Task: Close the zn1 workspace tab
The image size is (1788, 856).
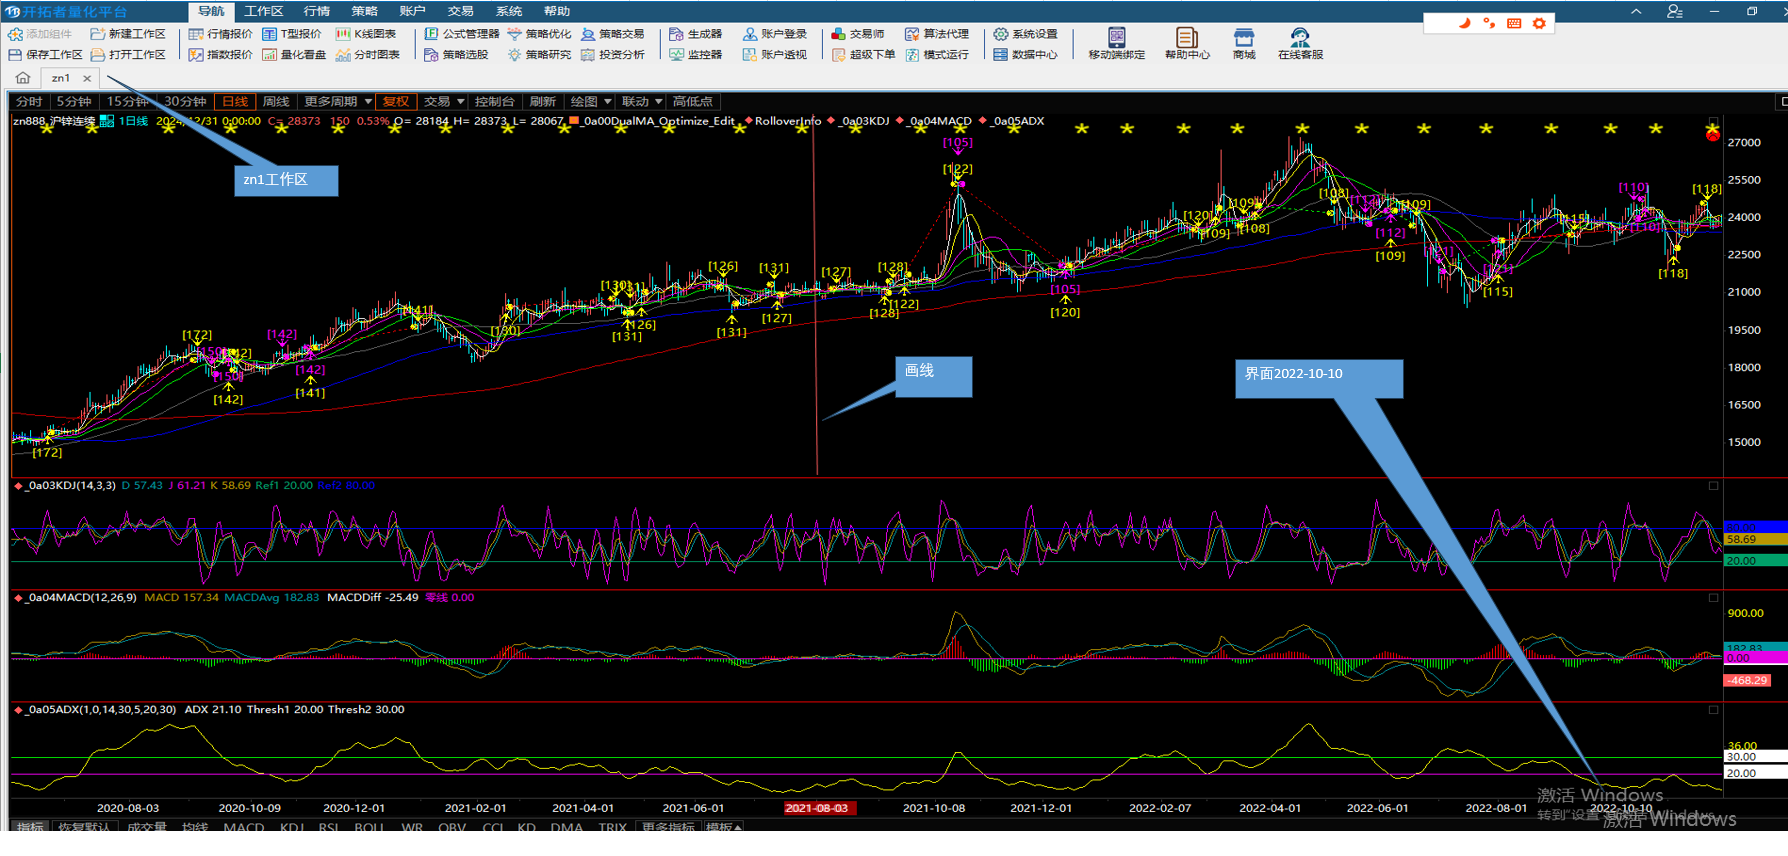Action: (x=87, y=78)
